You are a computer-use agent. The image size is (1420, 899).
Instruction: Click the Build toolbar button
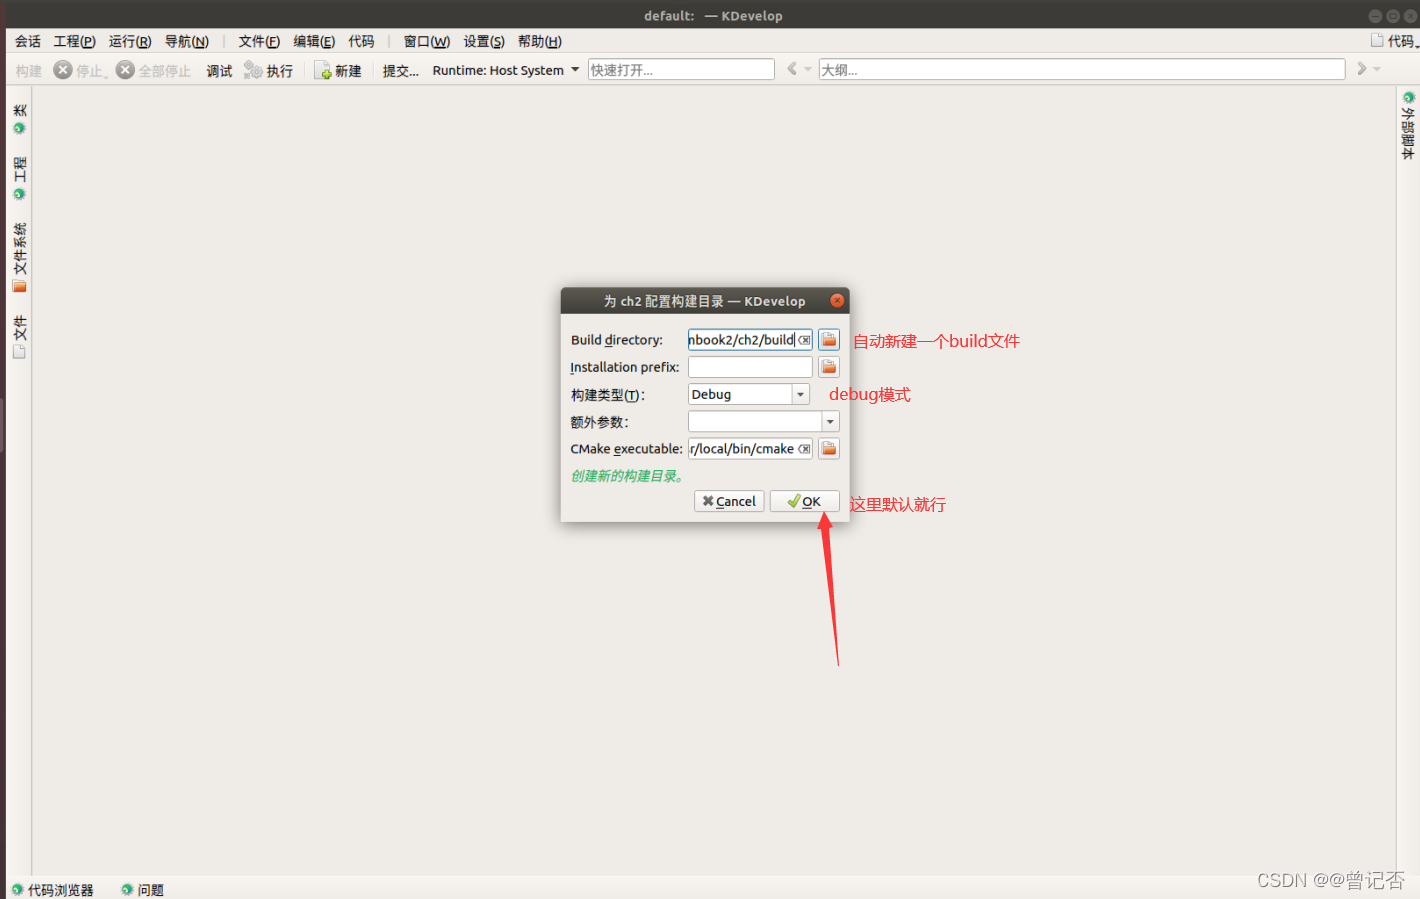point(29,70)
